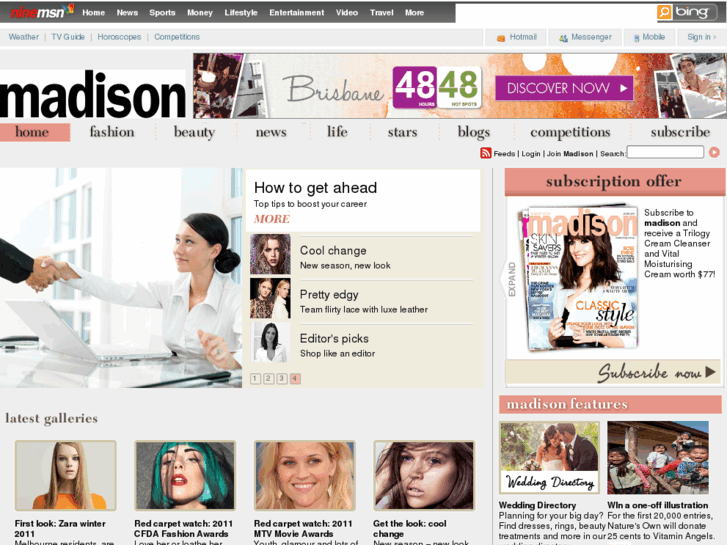
Task: Open the More menu in ninemsn bar
Action: coord(414,13)
